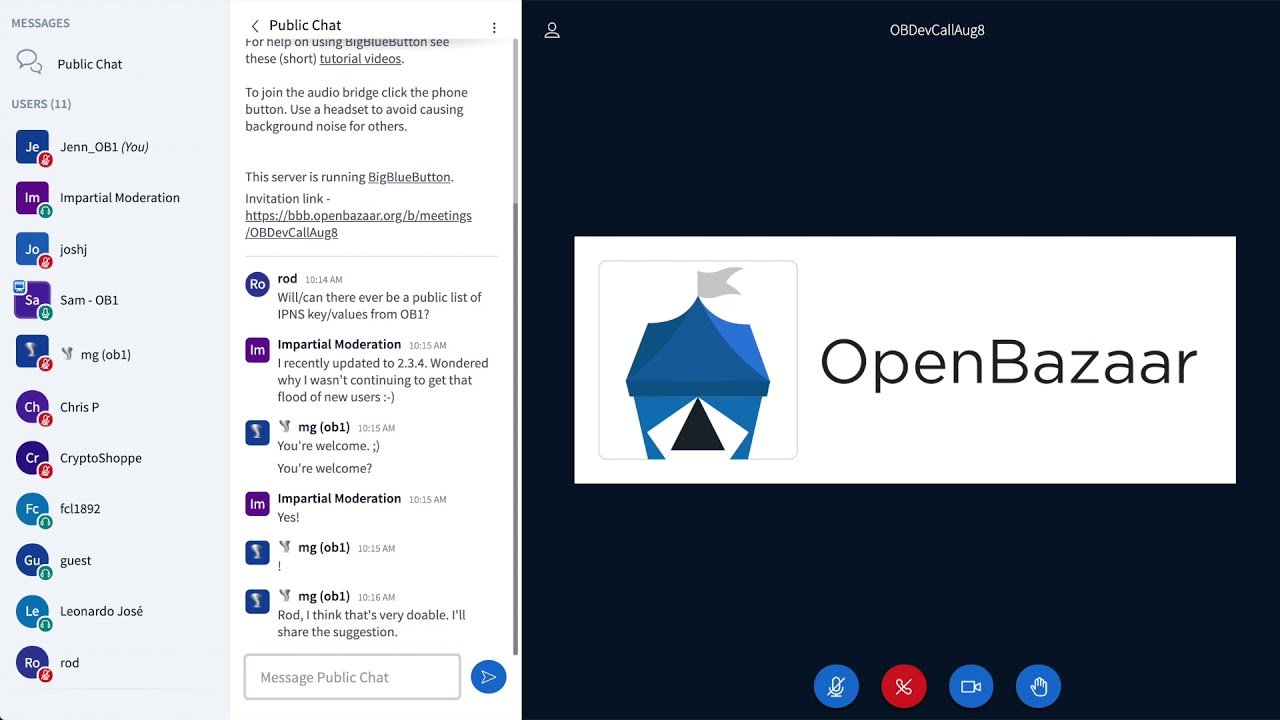Focus the Message Public Chat input
Screen dimensions: 1280x720
coord(352,677)
